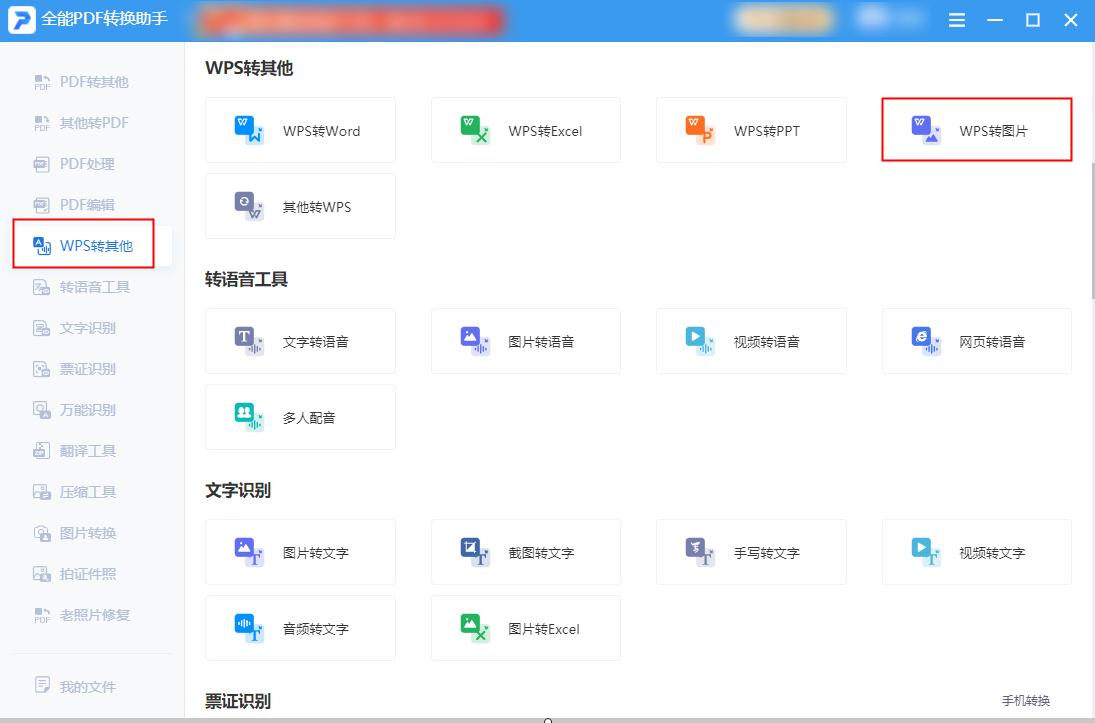Open the 其他转WPS tool
The image size is (1095, 723).
click(x=300, y=206)
